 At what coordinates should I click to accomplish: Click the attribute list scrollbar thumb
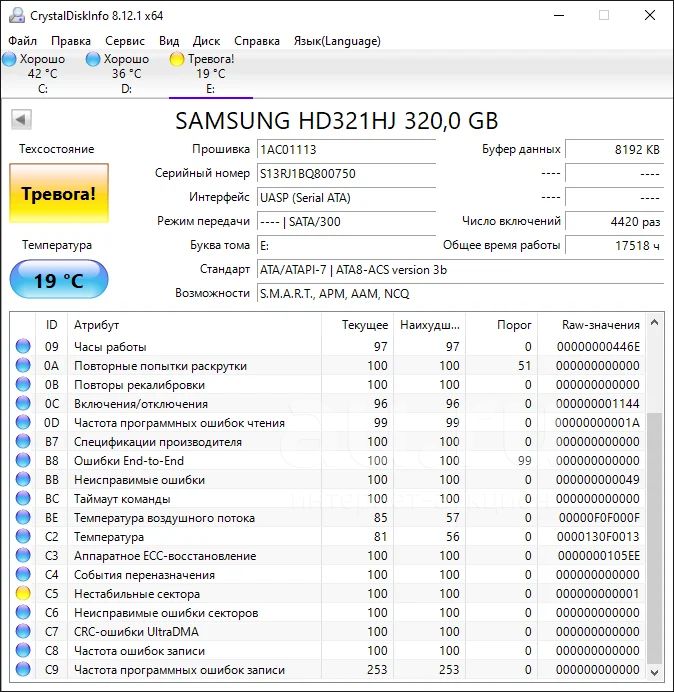click(655, 538)
